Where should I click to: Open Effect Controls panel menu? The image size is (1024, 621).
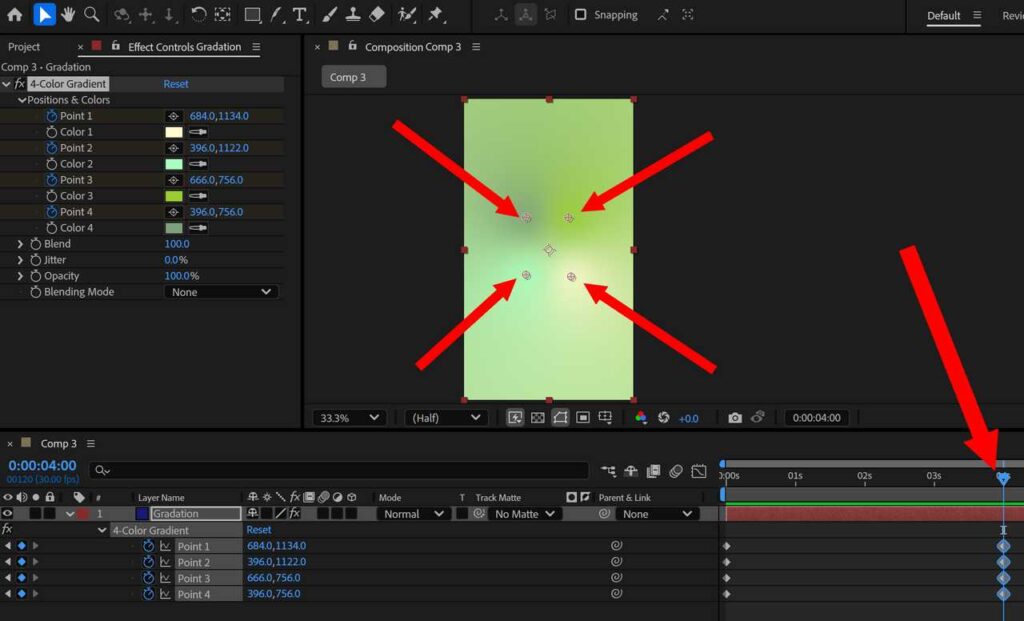[256, 47]
